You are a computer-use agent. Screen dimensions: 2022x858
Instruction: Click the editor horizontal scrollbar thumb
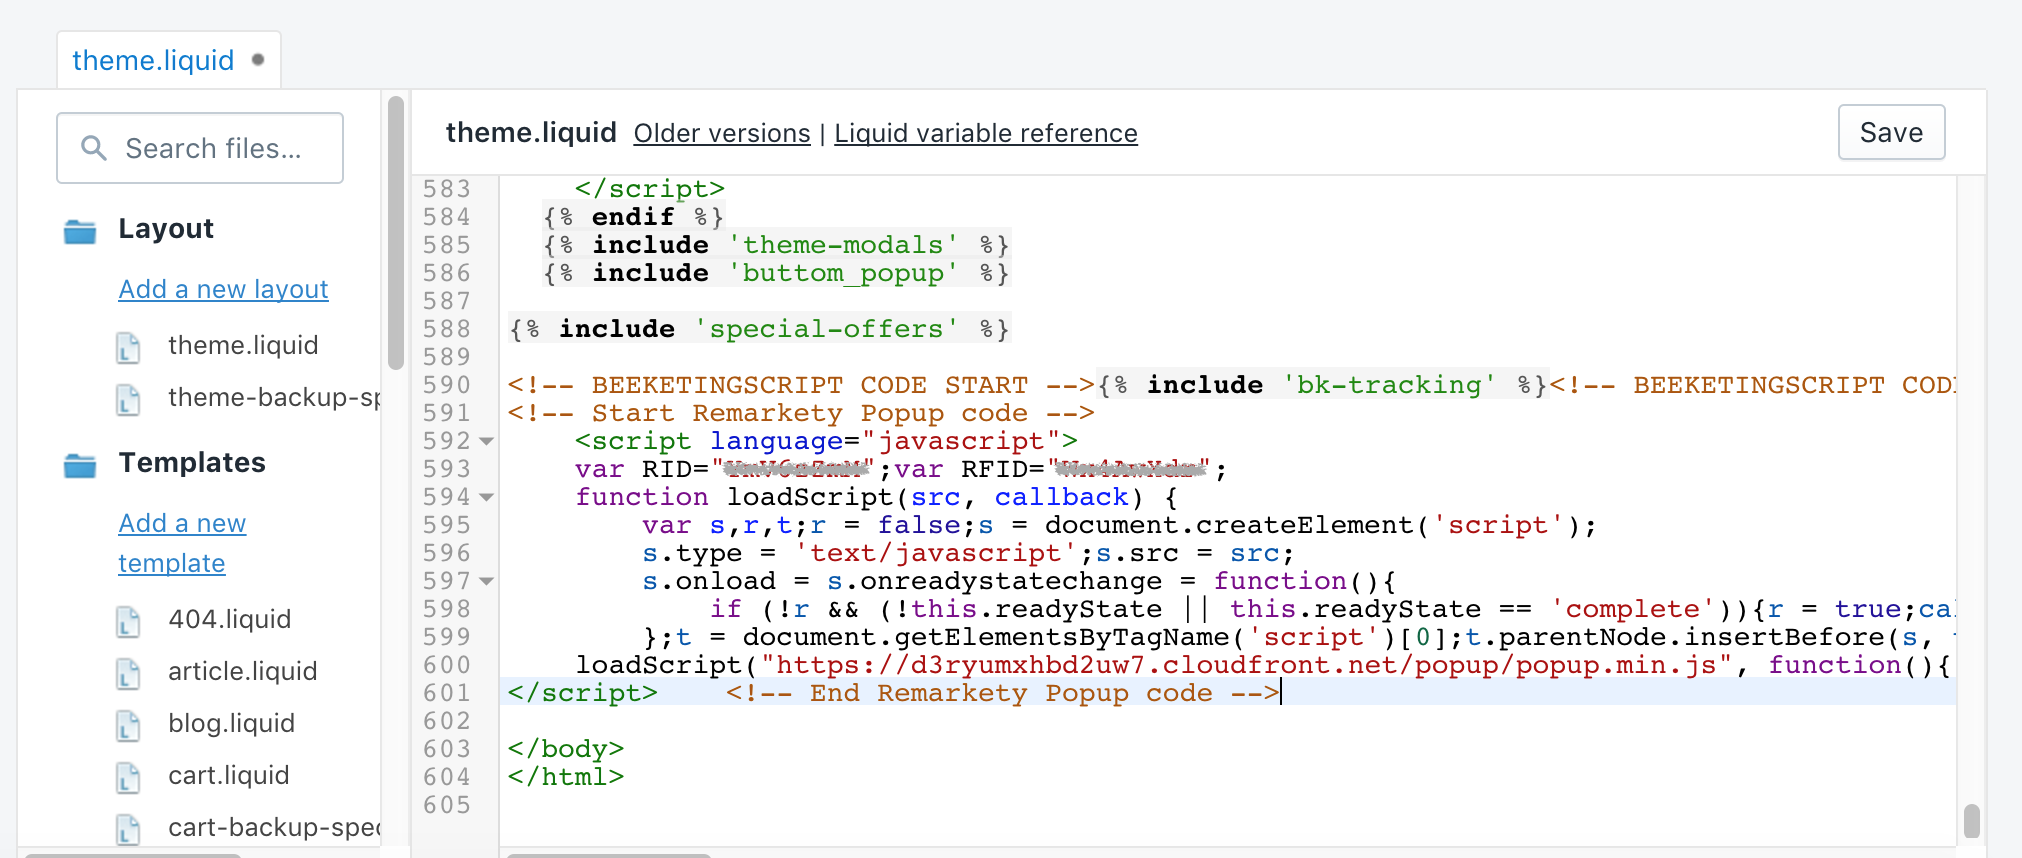click(x=608, y=855)
